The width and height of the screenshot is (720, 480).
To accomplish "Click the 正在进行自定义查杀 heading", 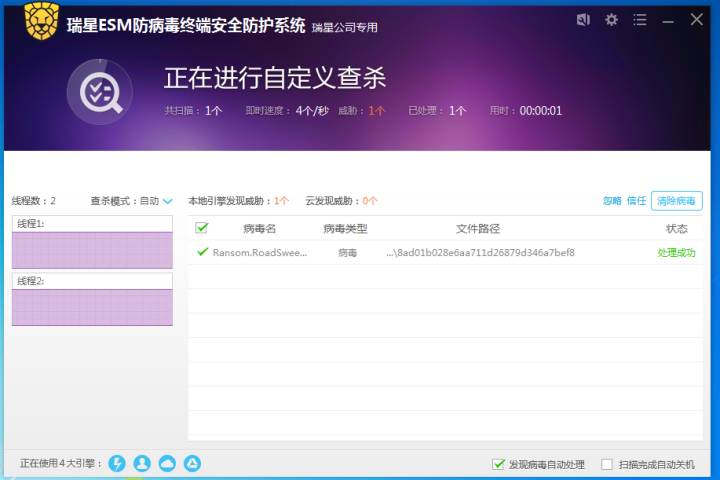I will point(275,78).
